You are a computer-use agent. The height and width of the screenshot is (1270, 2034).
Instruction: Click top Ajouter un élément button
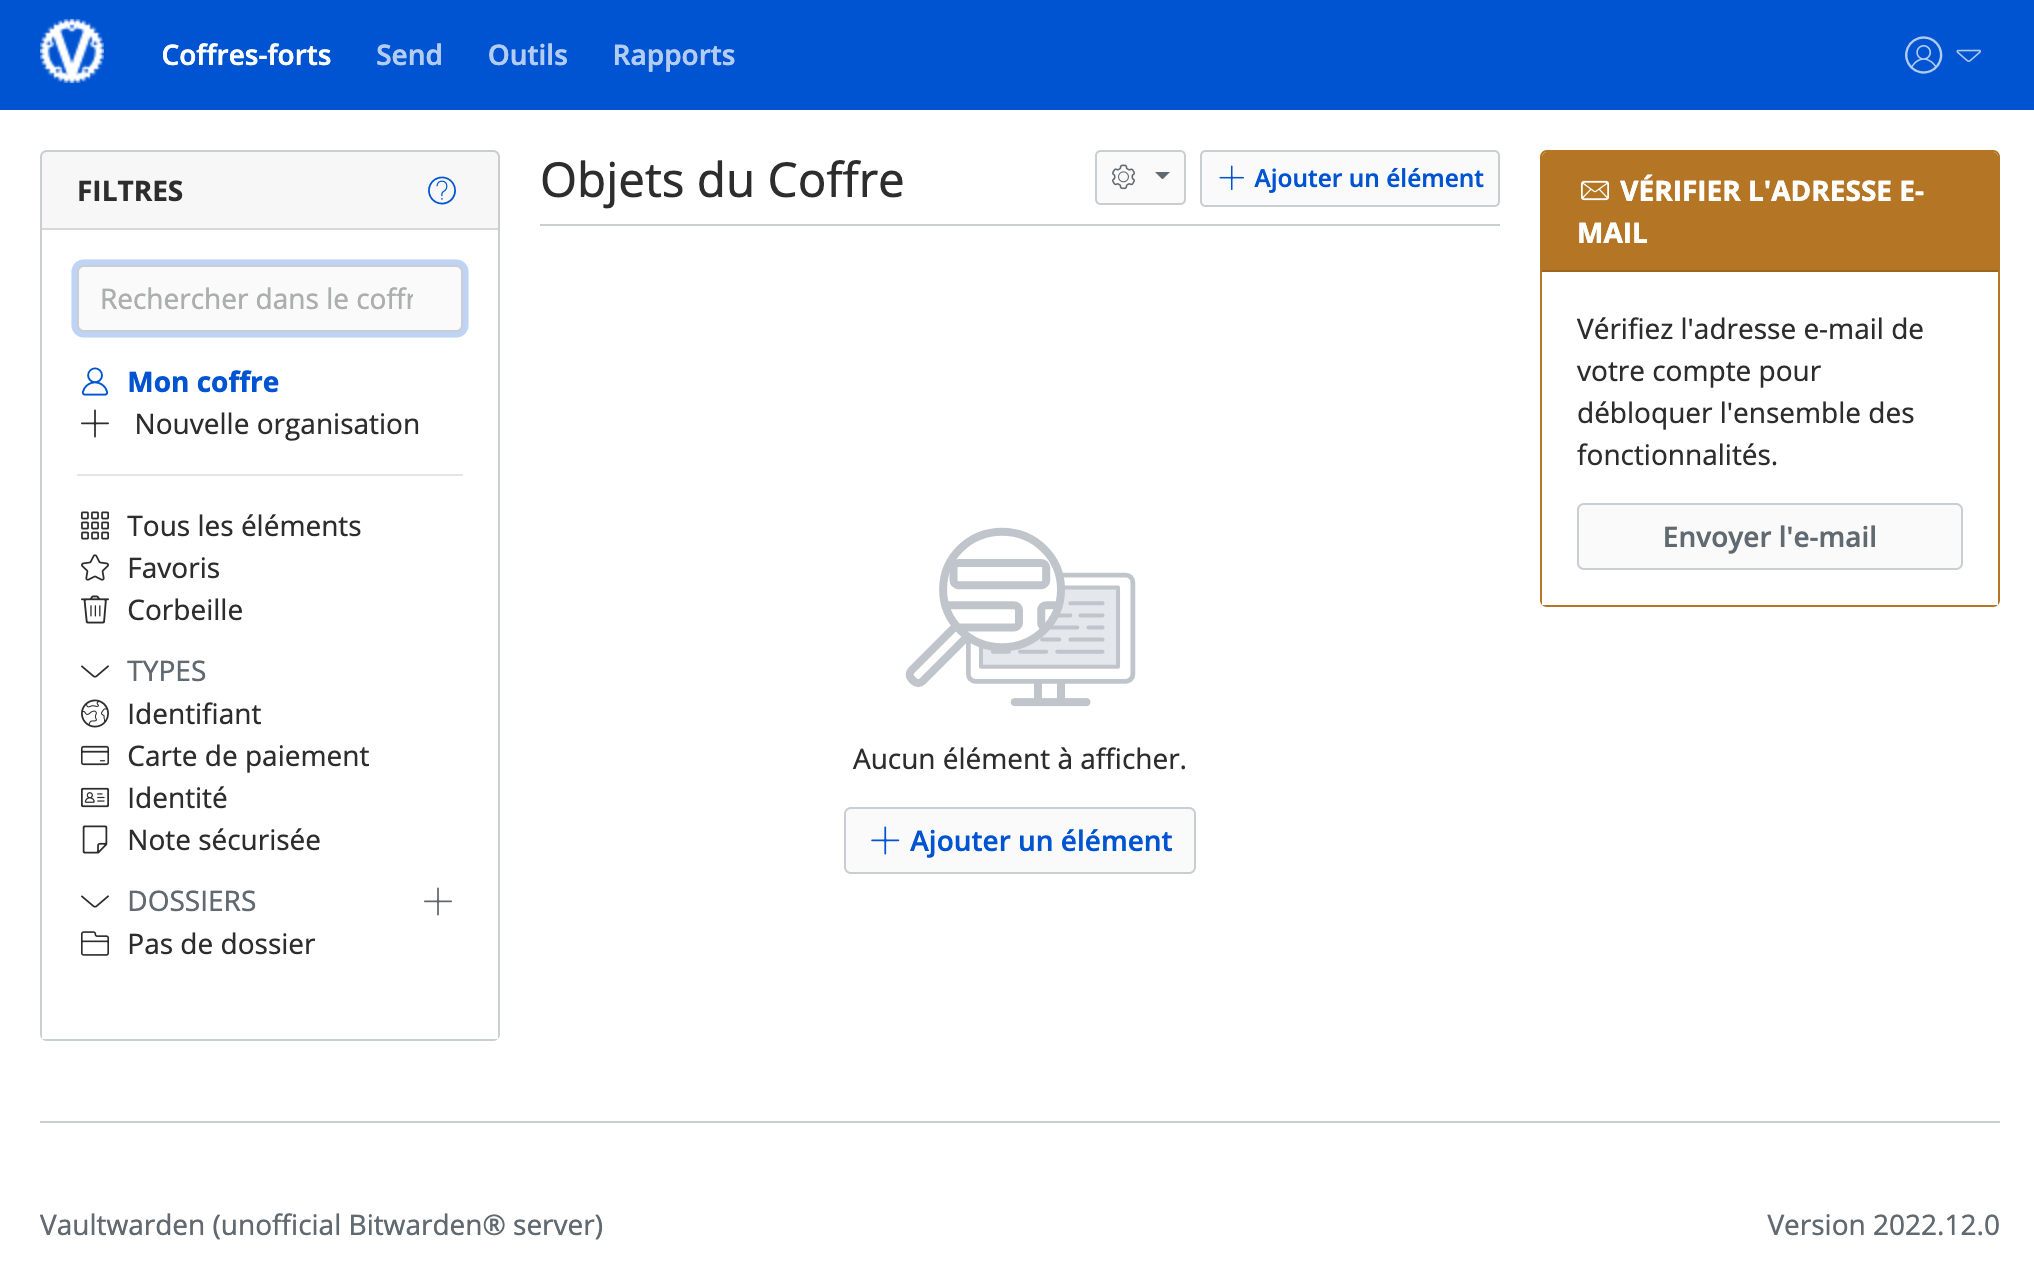[1350, 178]
